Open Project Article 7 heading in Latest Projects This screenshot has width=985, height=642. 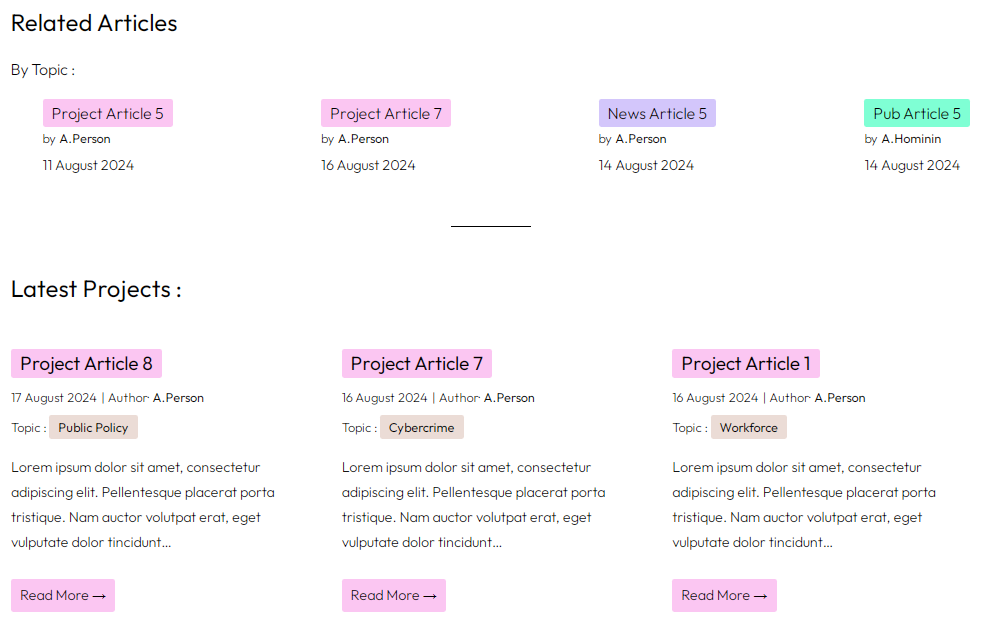(416, 364)
